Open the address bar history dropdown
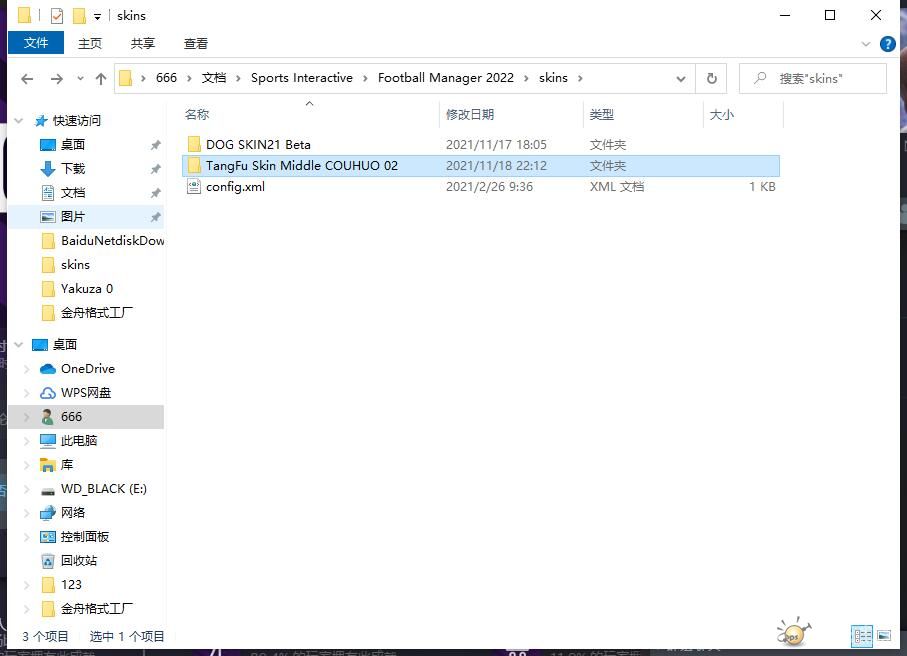The width and height of the screenshot is (907, 656). tap(681, 79)
